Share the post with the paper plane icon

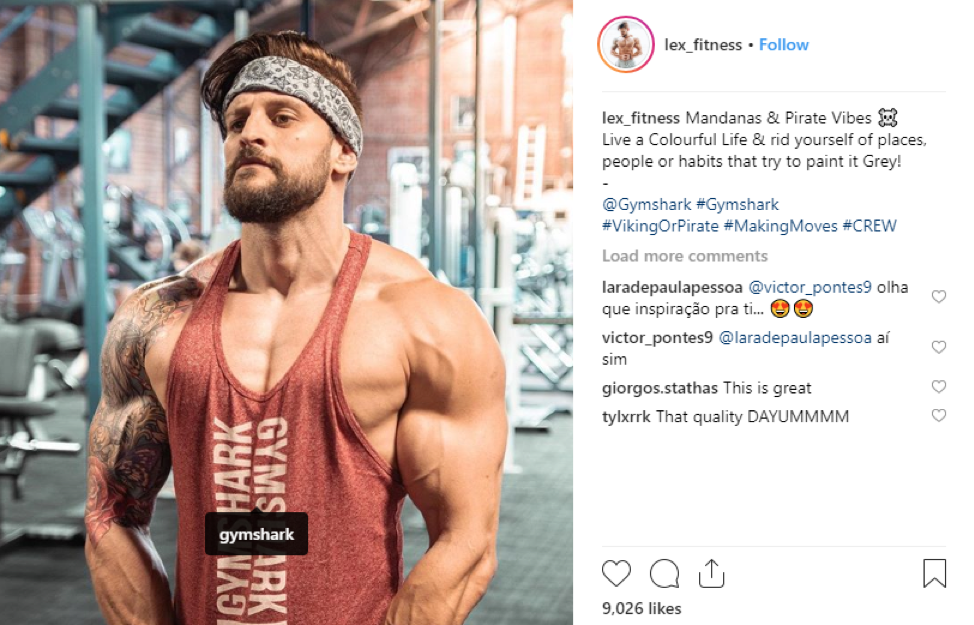[x=711, y=572]
